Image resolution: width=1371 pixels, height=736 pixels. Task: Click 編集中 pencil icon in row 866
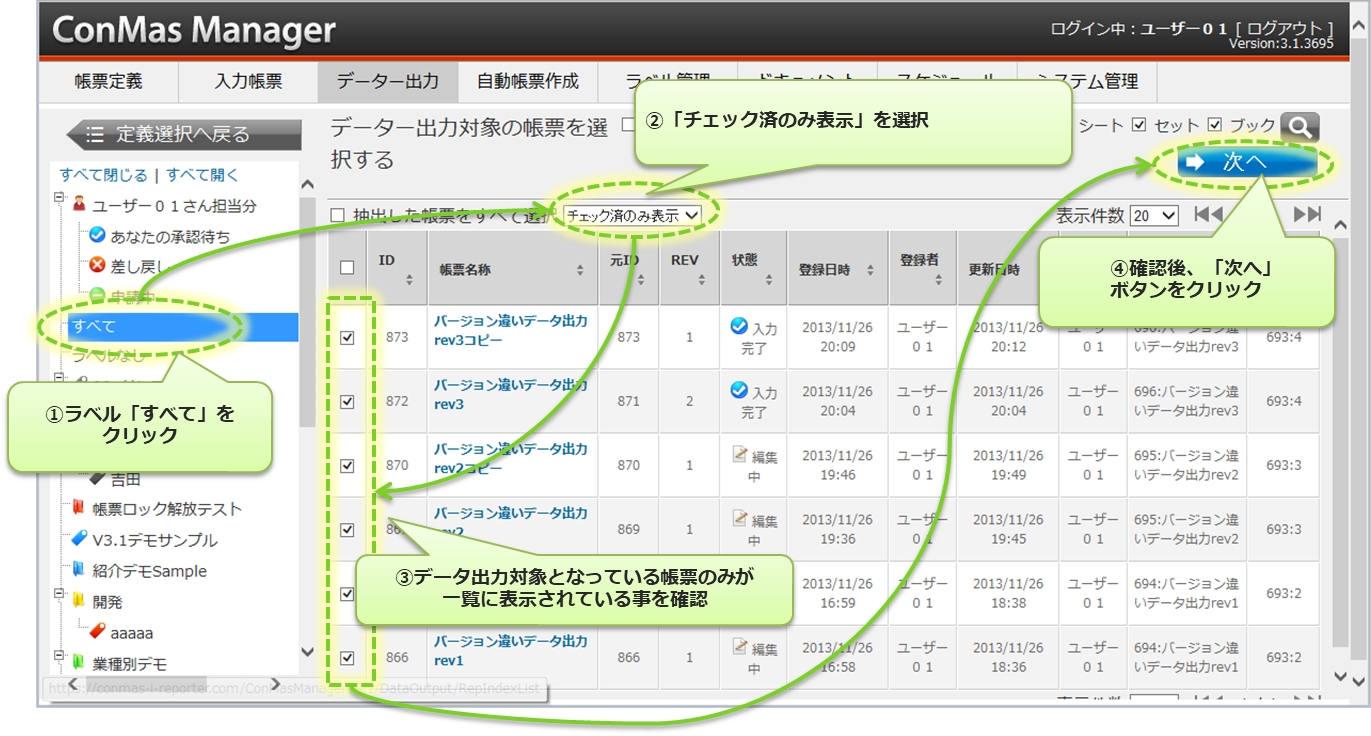(x=740, y=647)
